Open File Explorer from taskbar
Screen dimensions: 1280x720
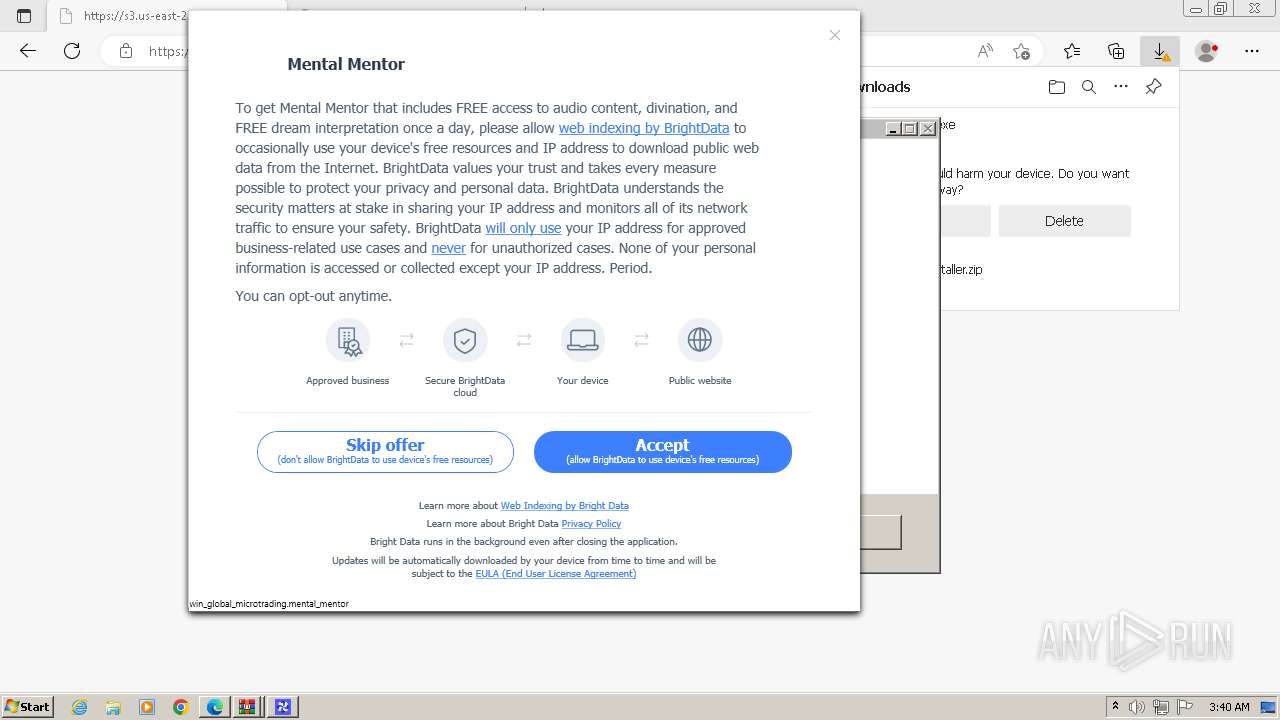113,707
